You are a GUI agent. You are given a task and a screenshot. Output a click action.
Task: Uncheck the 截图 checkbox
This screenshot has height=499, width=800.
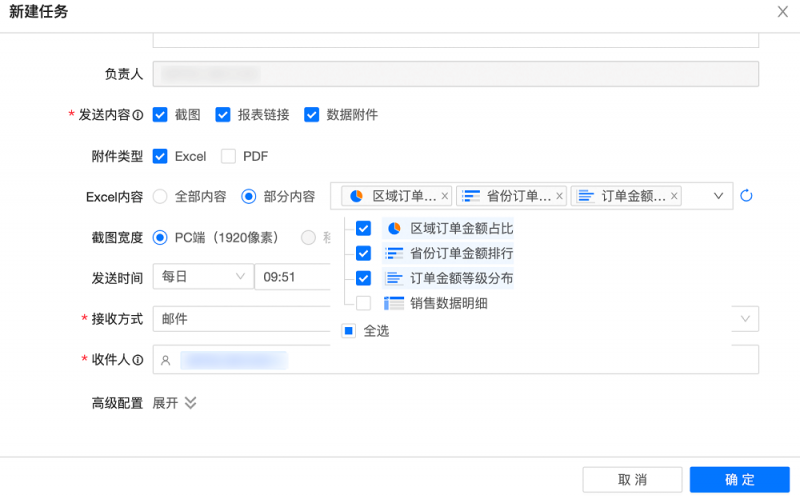(160, 115)
